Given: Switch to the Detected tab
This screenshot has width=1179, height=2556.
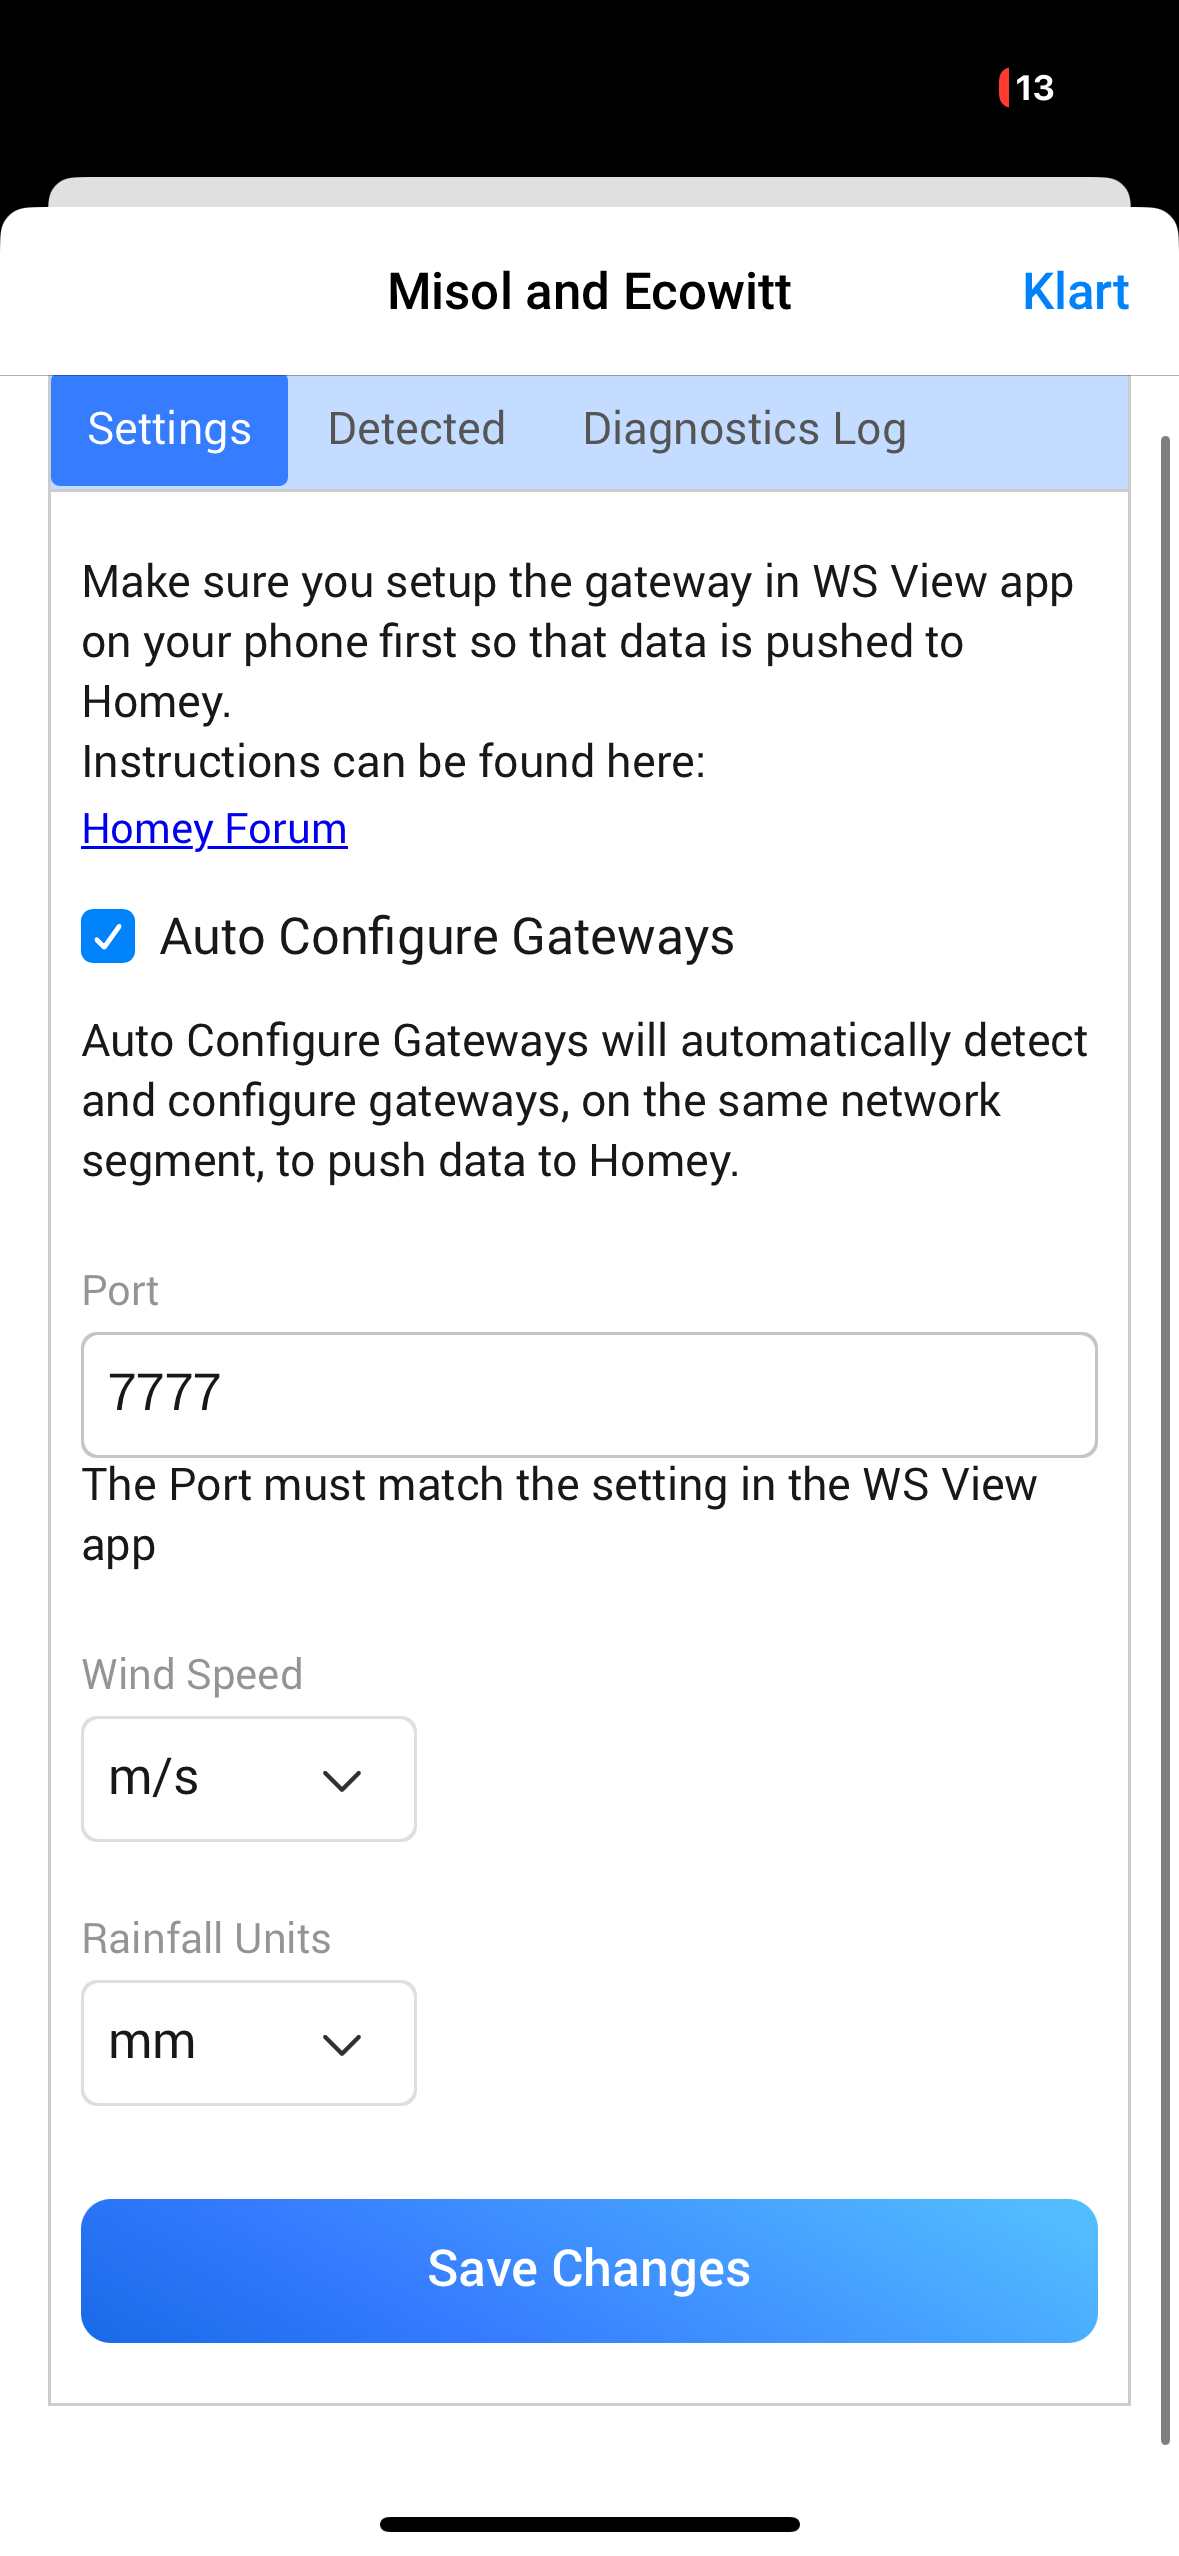Looking at the screenshot, I should 416,429.
